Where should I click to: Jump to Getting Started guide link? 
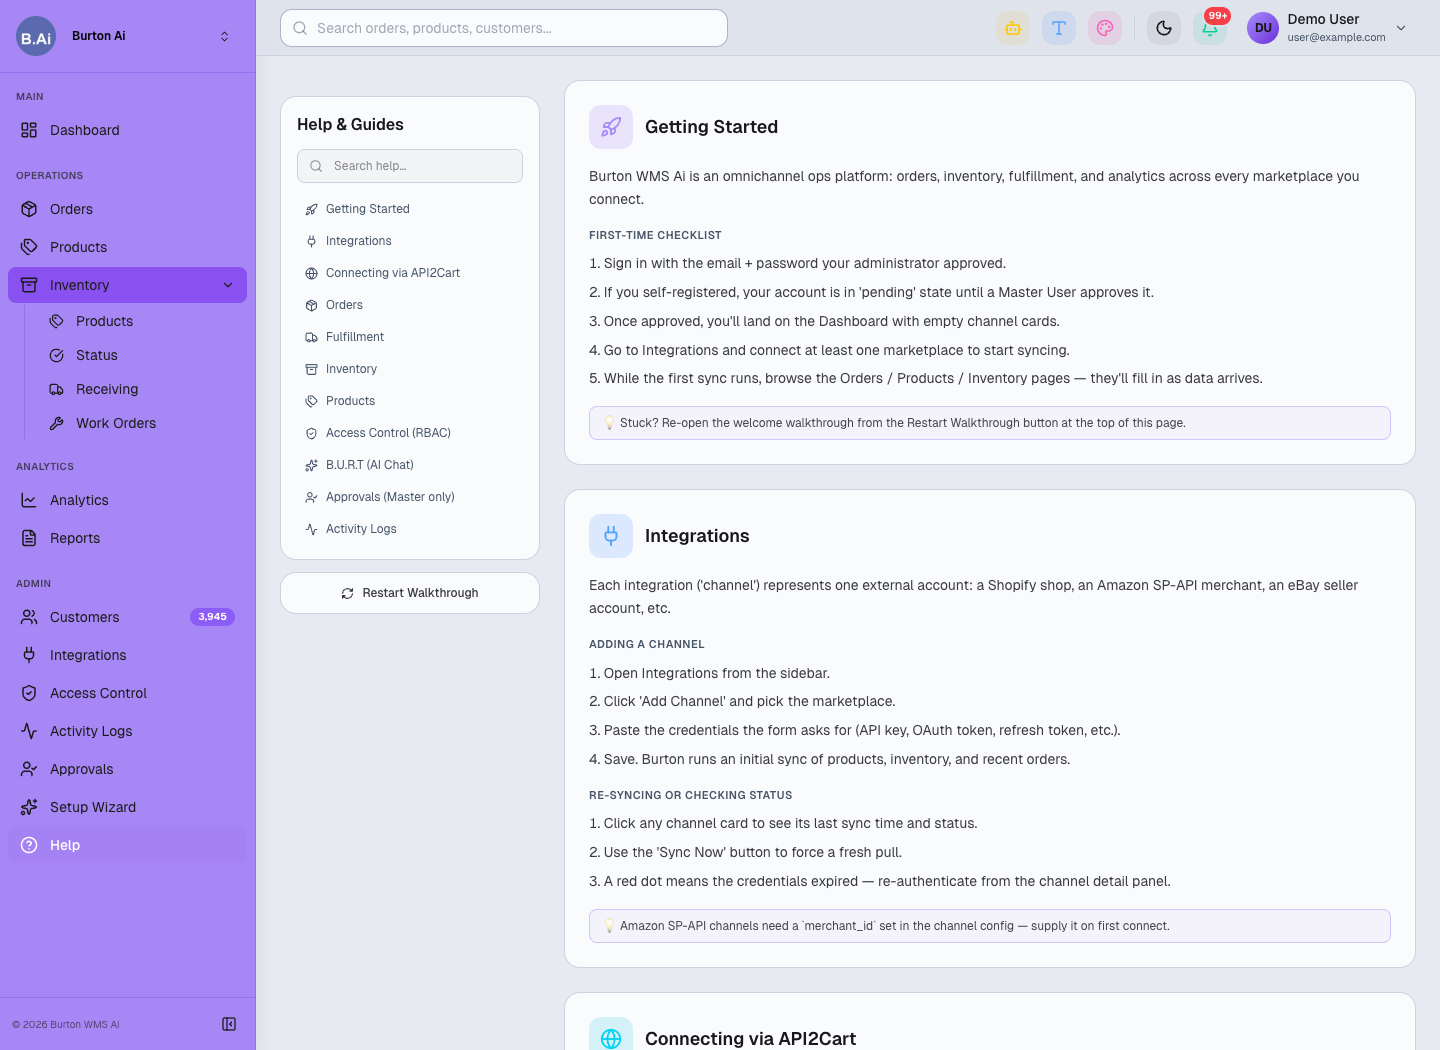pos(410,209)
